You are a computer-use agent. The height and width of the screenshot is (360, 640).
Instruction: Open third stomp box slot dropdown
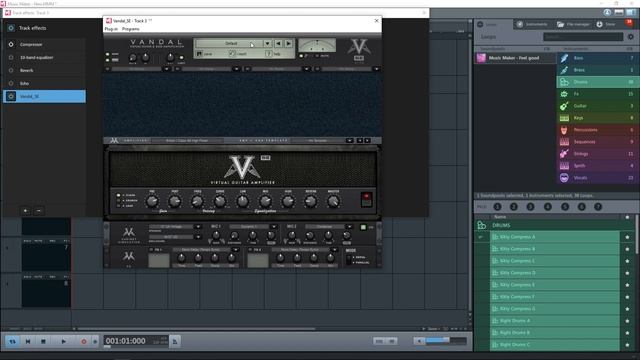pyautogui.click(x=306, y=69)
